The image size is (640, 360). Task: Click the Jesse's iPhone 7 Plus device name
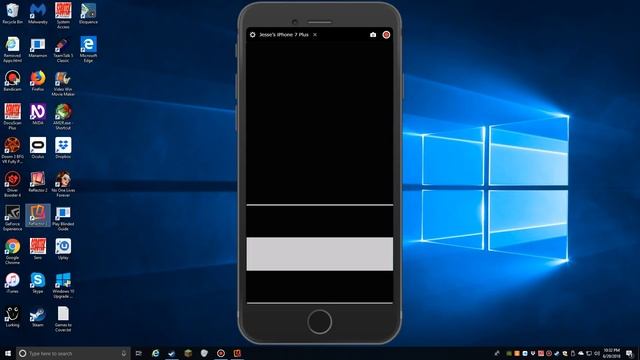[x=284, y=35]
